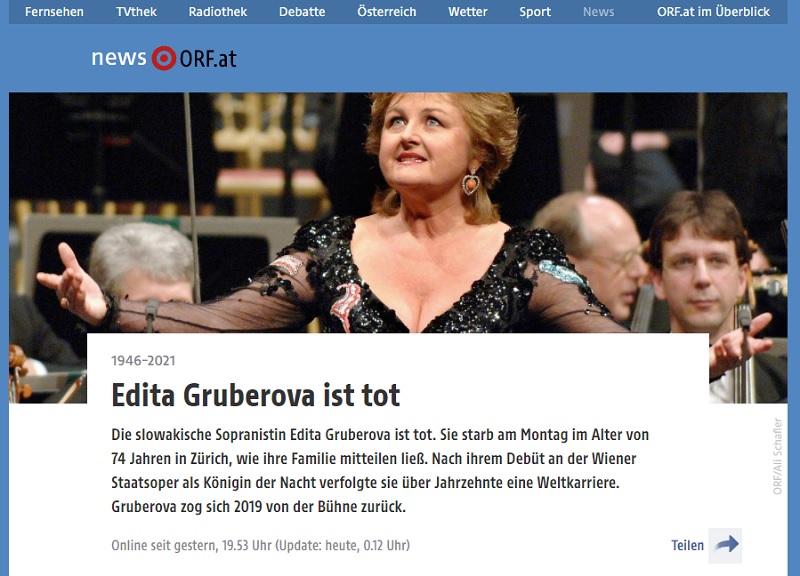Open the TVthek navigation item

click(136, 11)
